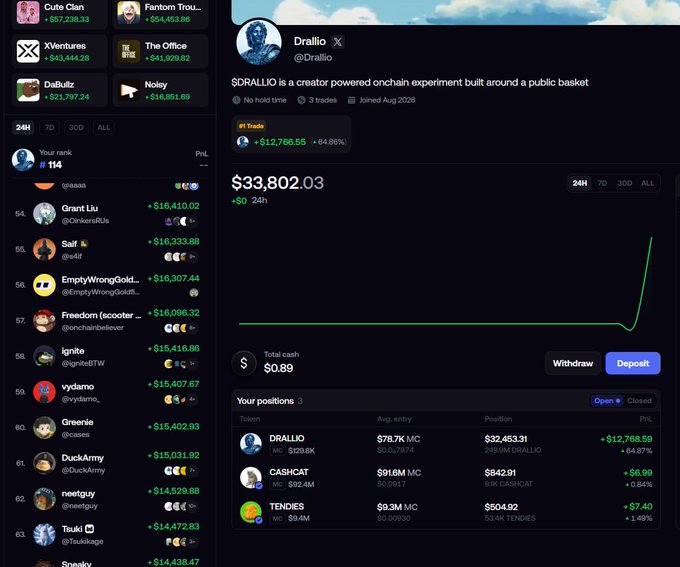Viewport: 680px width, 567px height.
Task: Click Saif's badge icon next to name
Action: click(84, 244)
